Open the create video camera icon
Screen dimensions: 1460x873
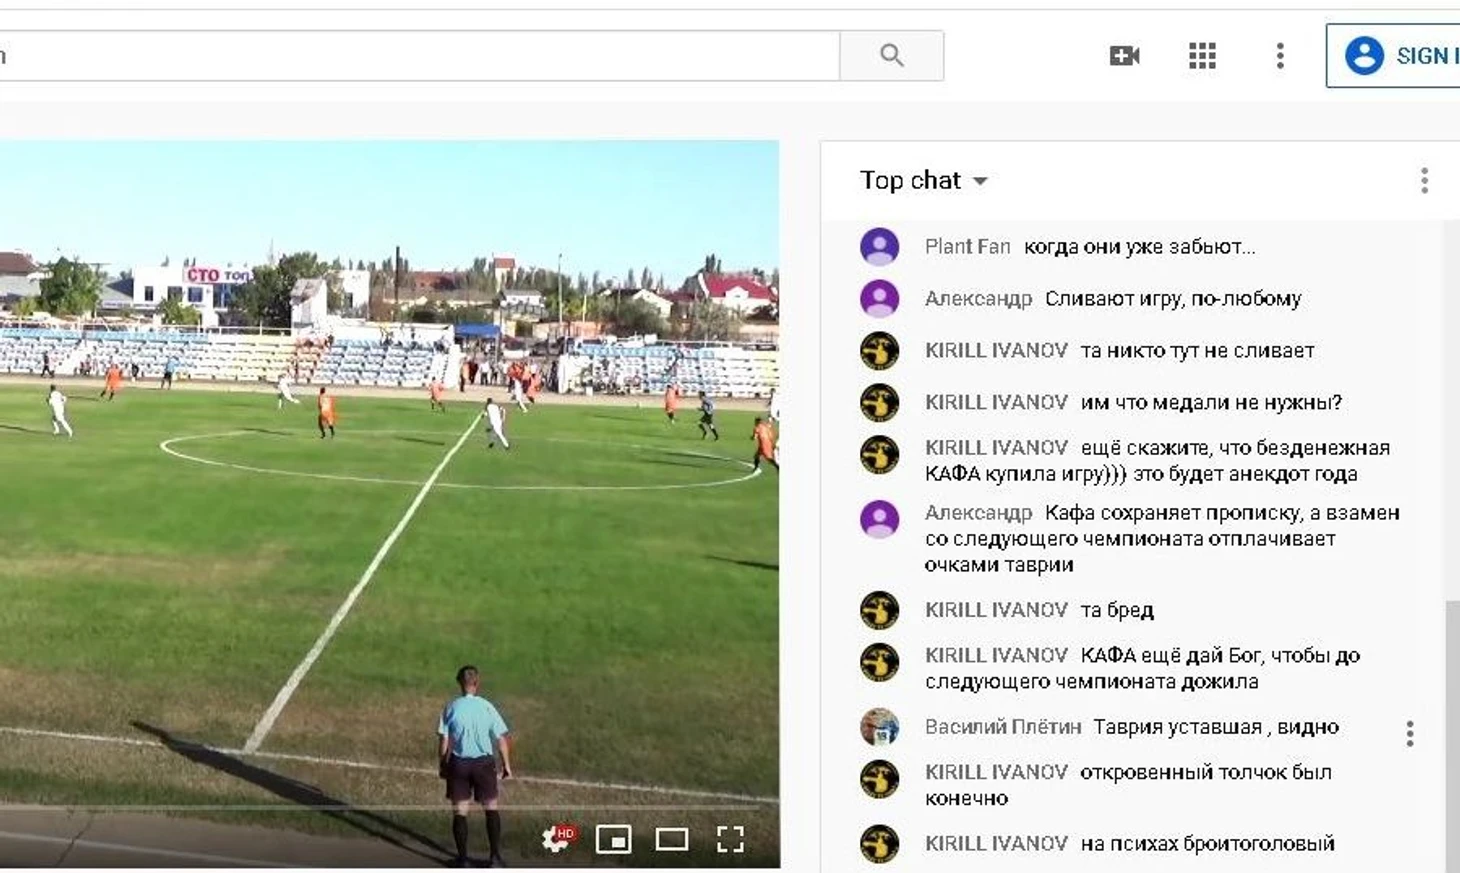pyautogui.click(x=1124, y=56)
